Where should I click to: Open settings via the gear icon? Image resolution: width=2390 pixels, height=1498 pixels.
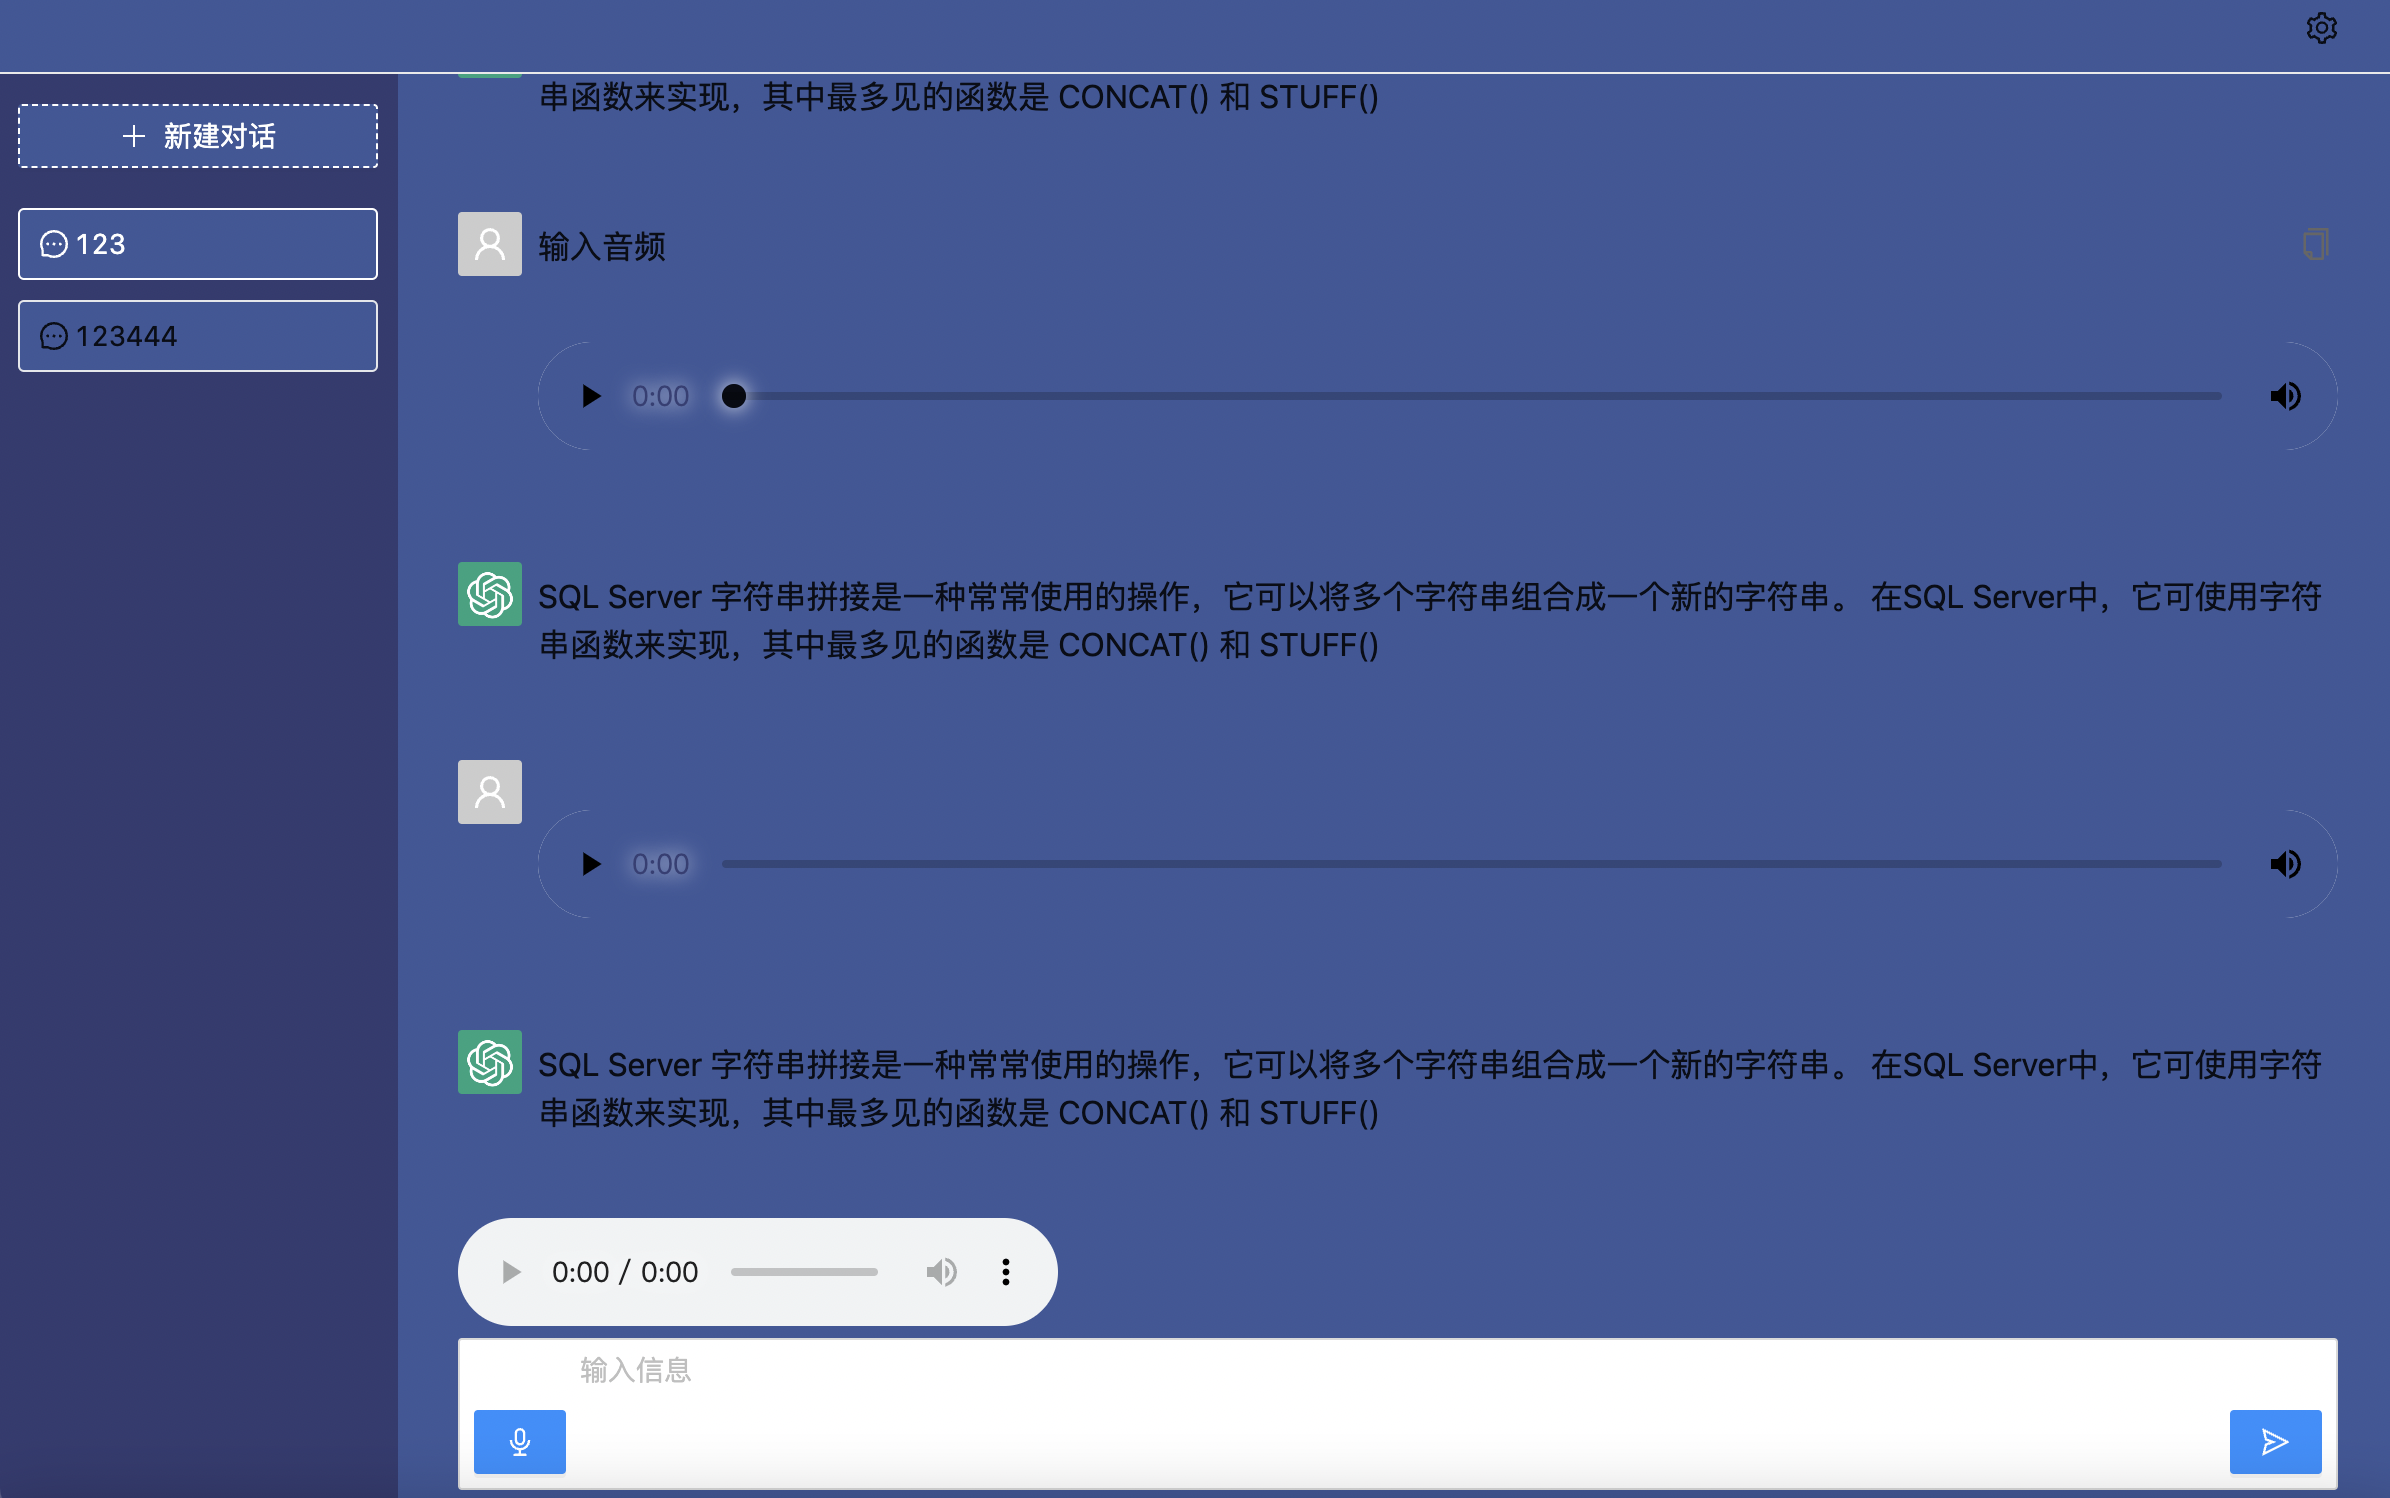click(x=2321, y=28)
